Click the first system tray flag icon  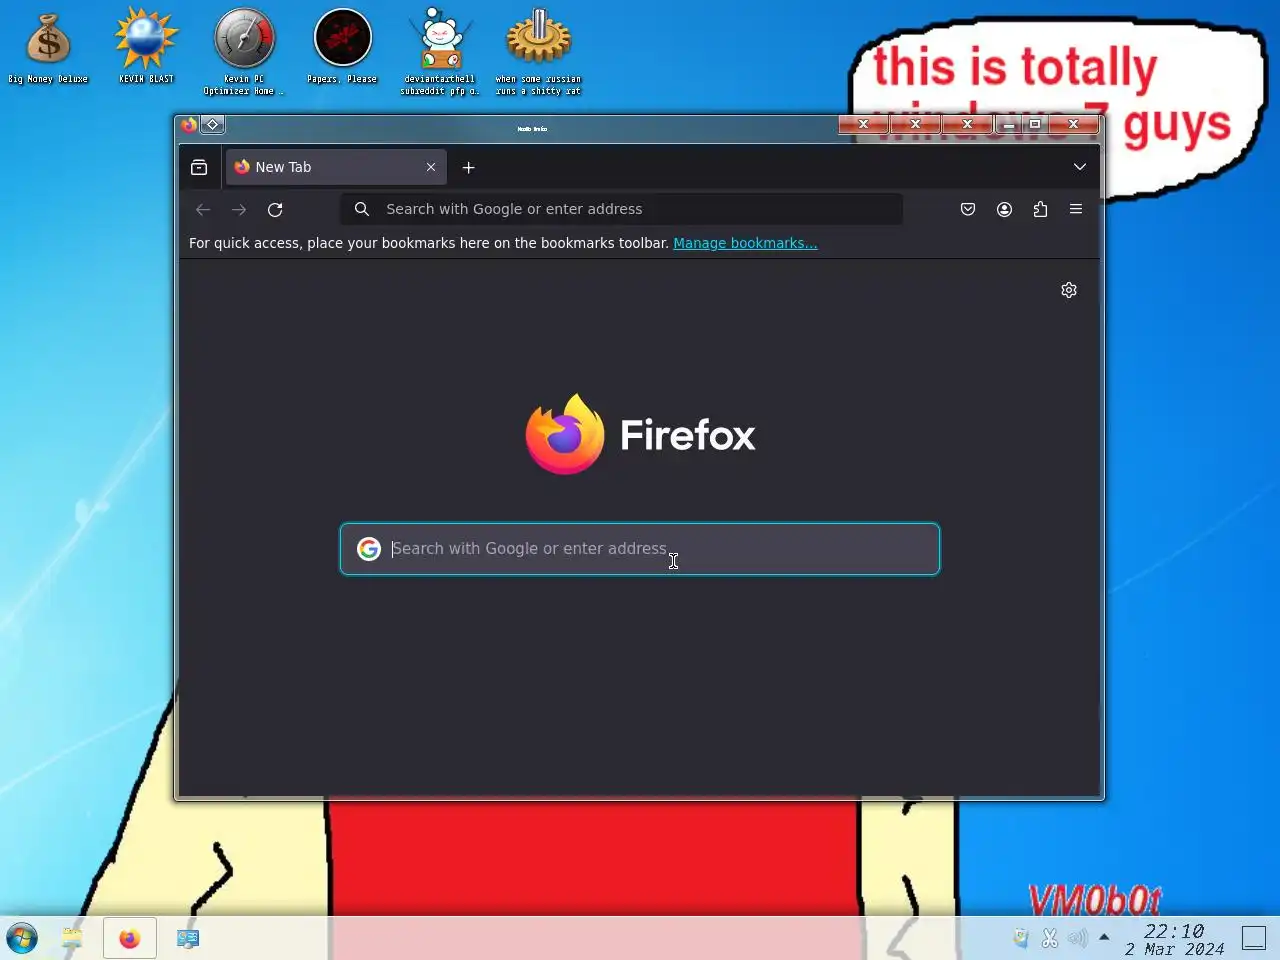(1020, 938)
